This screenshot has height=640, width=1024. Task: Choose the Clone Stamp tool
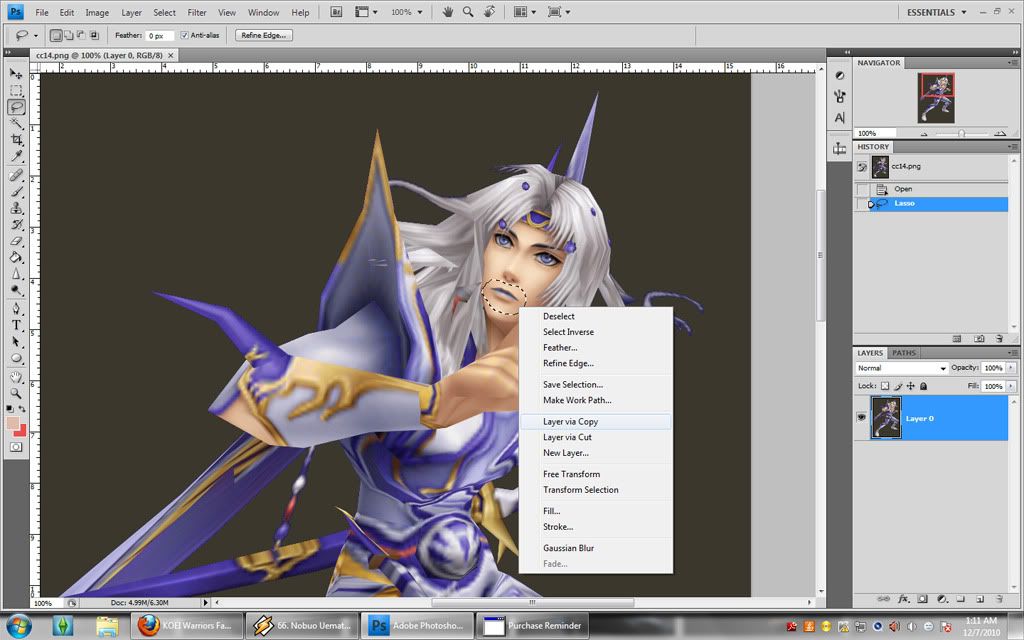point(17,208)
